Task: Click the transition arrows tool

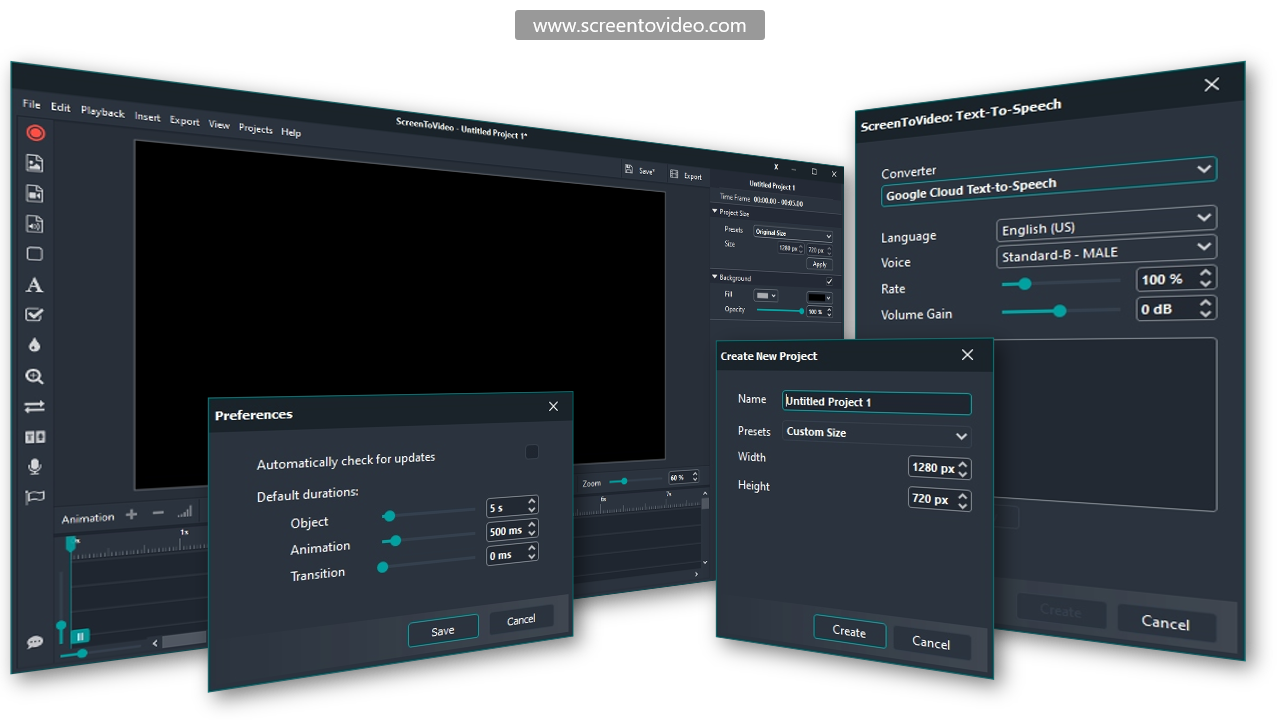Action: pos(35,406)
